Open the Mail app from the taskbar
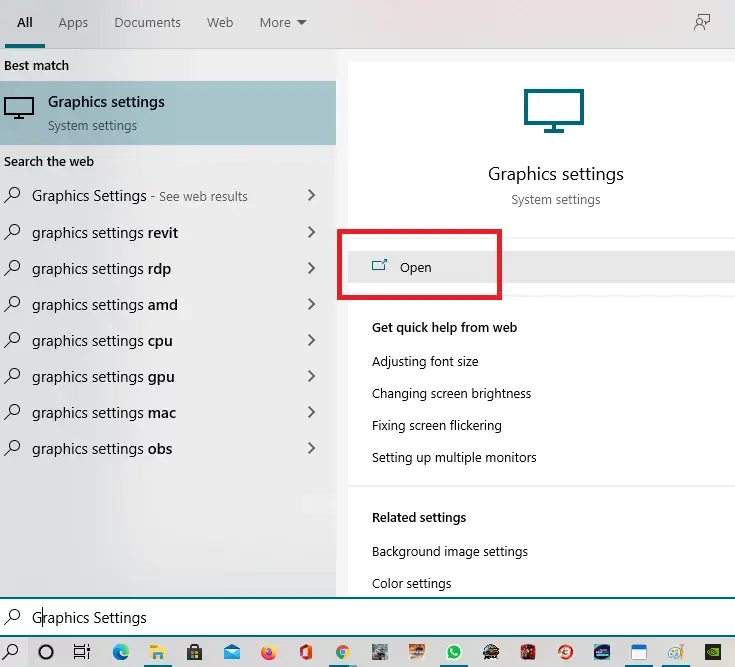The width and height of the screenshot is (735, 667). click(232, 652)
